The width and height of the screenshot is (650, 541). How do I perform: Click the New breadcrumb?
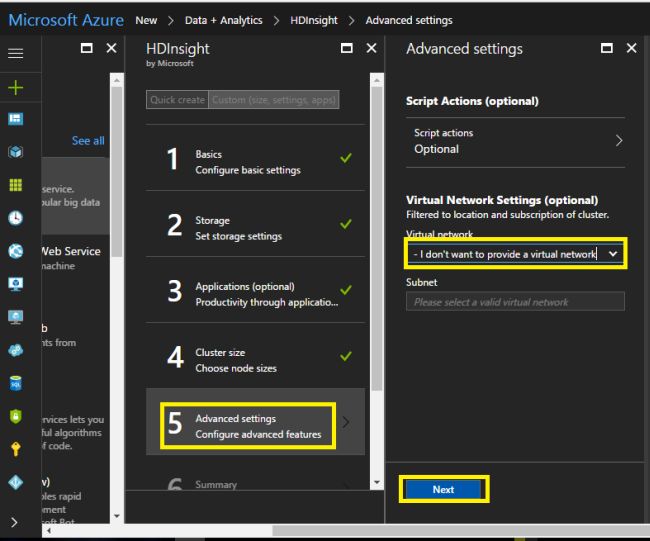(x=146, y=20)
